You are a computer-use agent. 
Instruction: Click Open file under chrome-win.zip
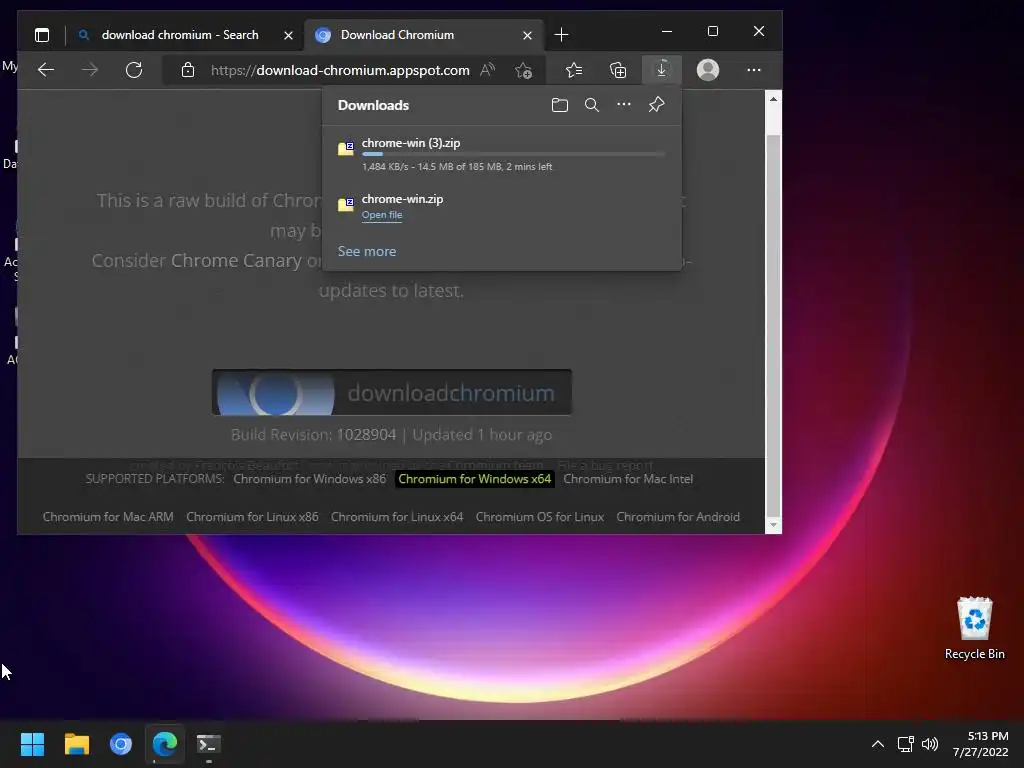tap(382, 215)
